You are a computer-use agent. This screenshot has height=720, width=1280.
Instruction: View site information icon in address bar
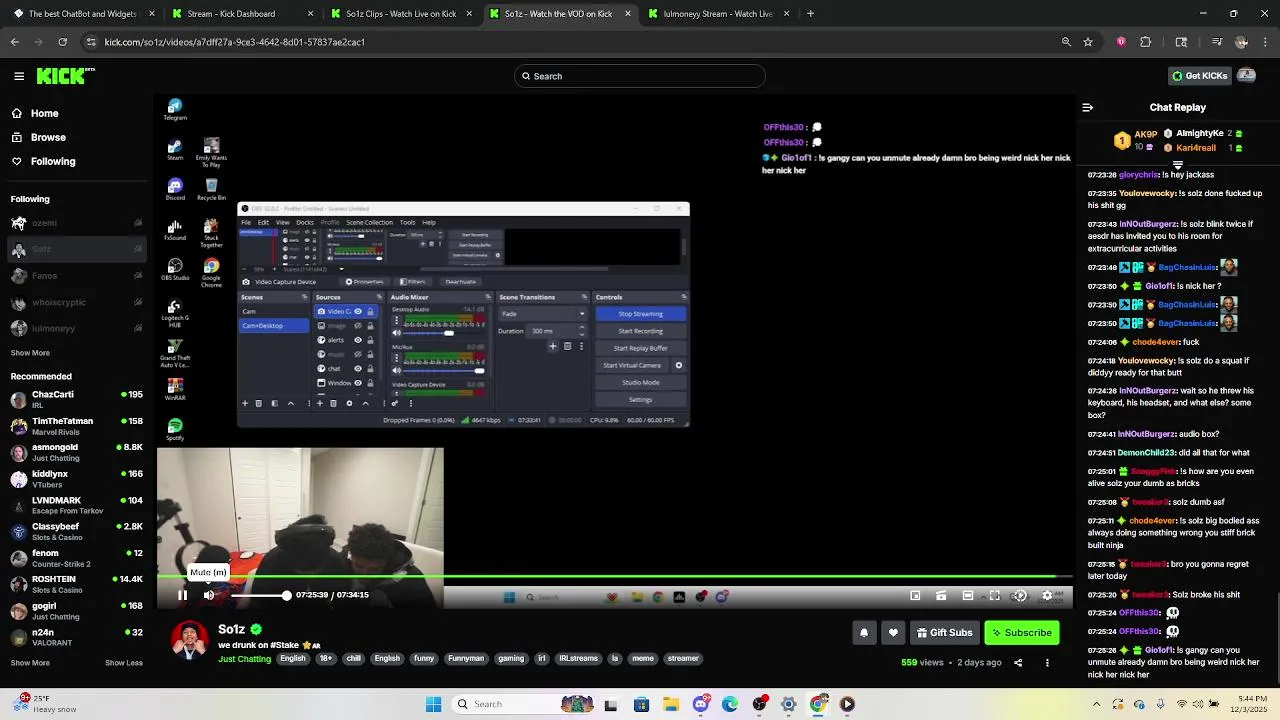pos(91,42)
